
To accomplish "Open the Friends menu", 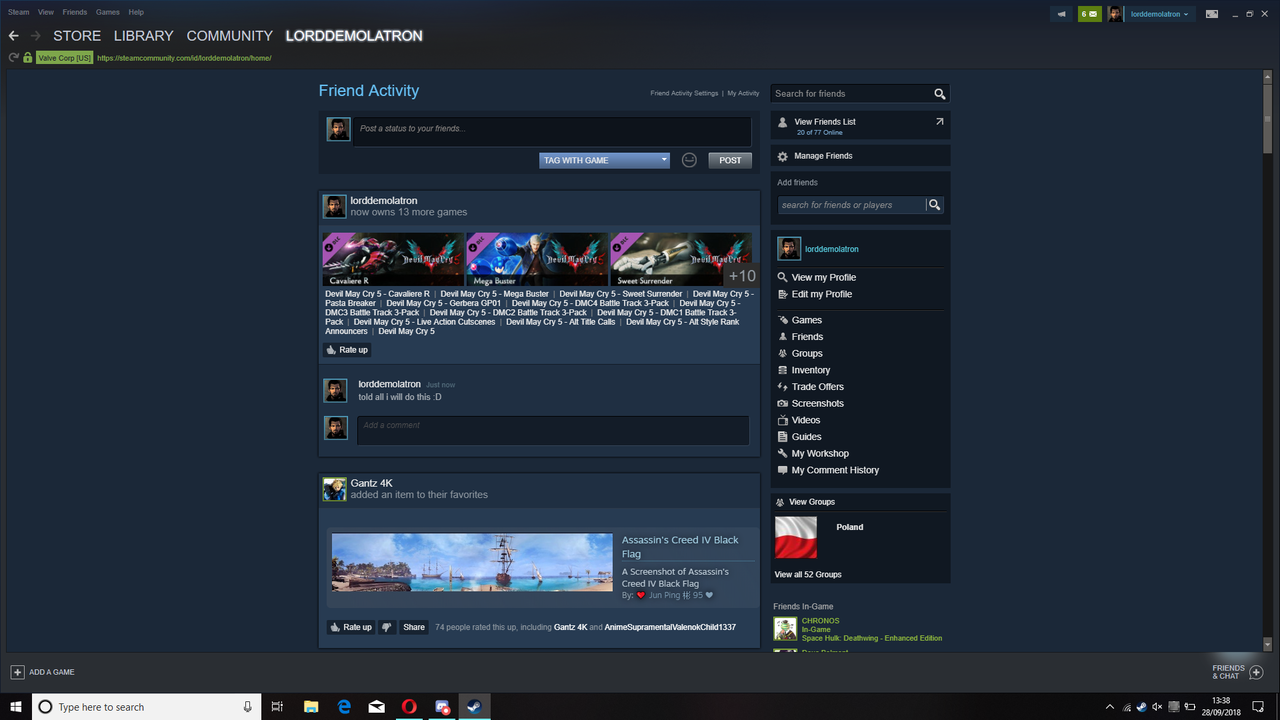I will [x=75, y=12].
